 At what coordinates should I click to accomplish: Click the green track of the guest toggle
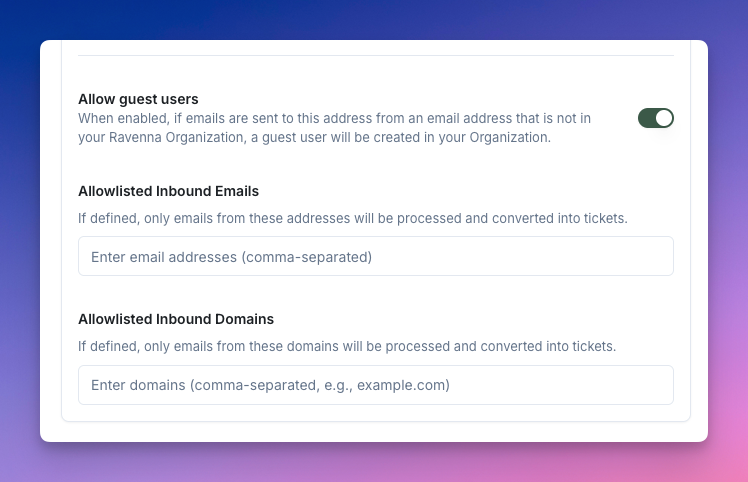pyautogui.click(x=646, y=118)
